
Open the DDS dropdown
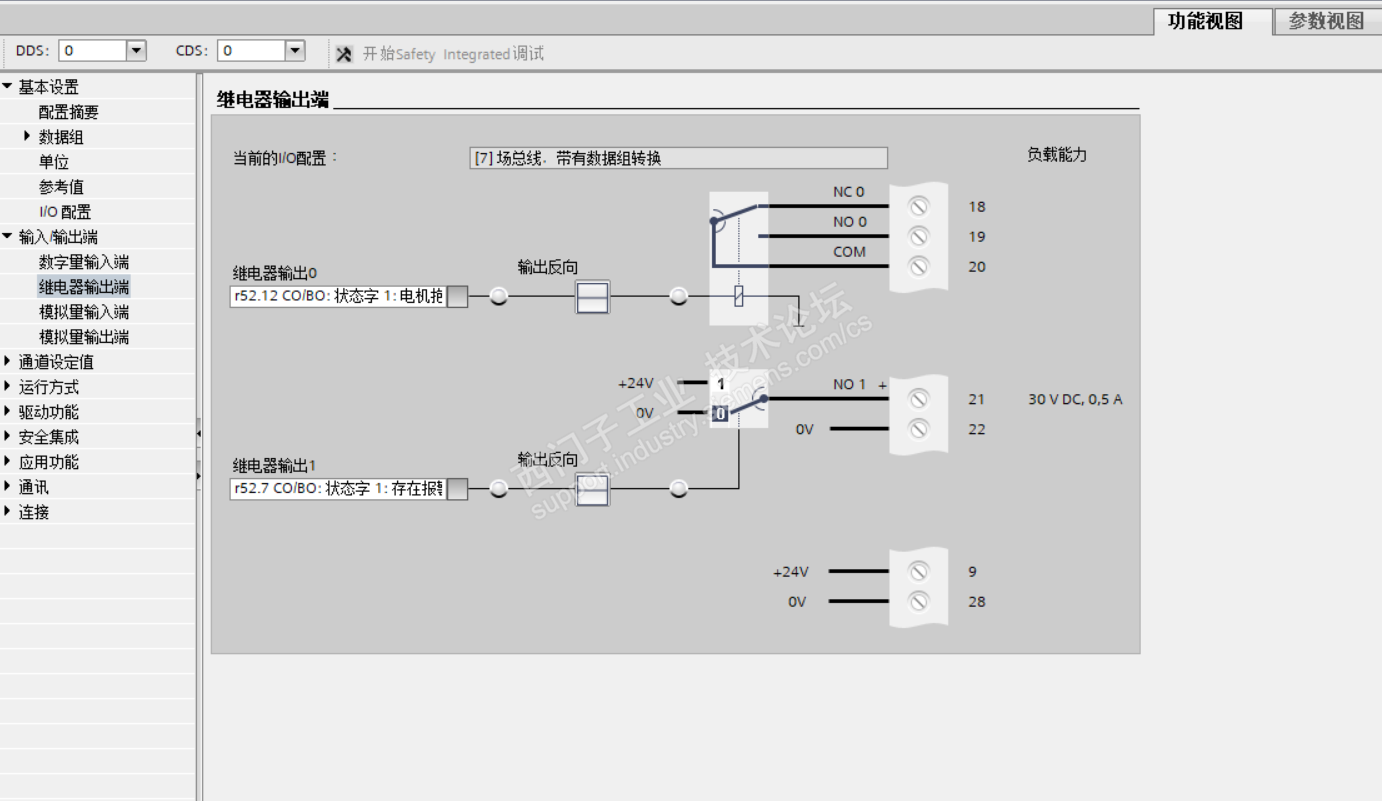(137, 50)
